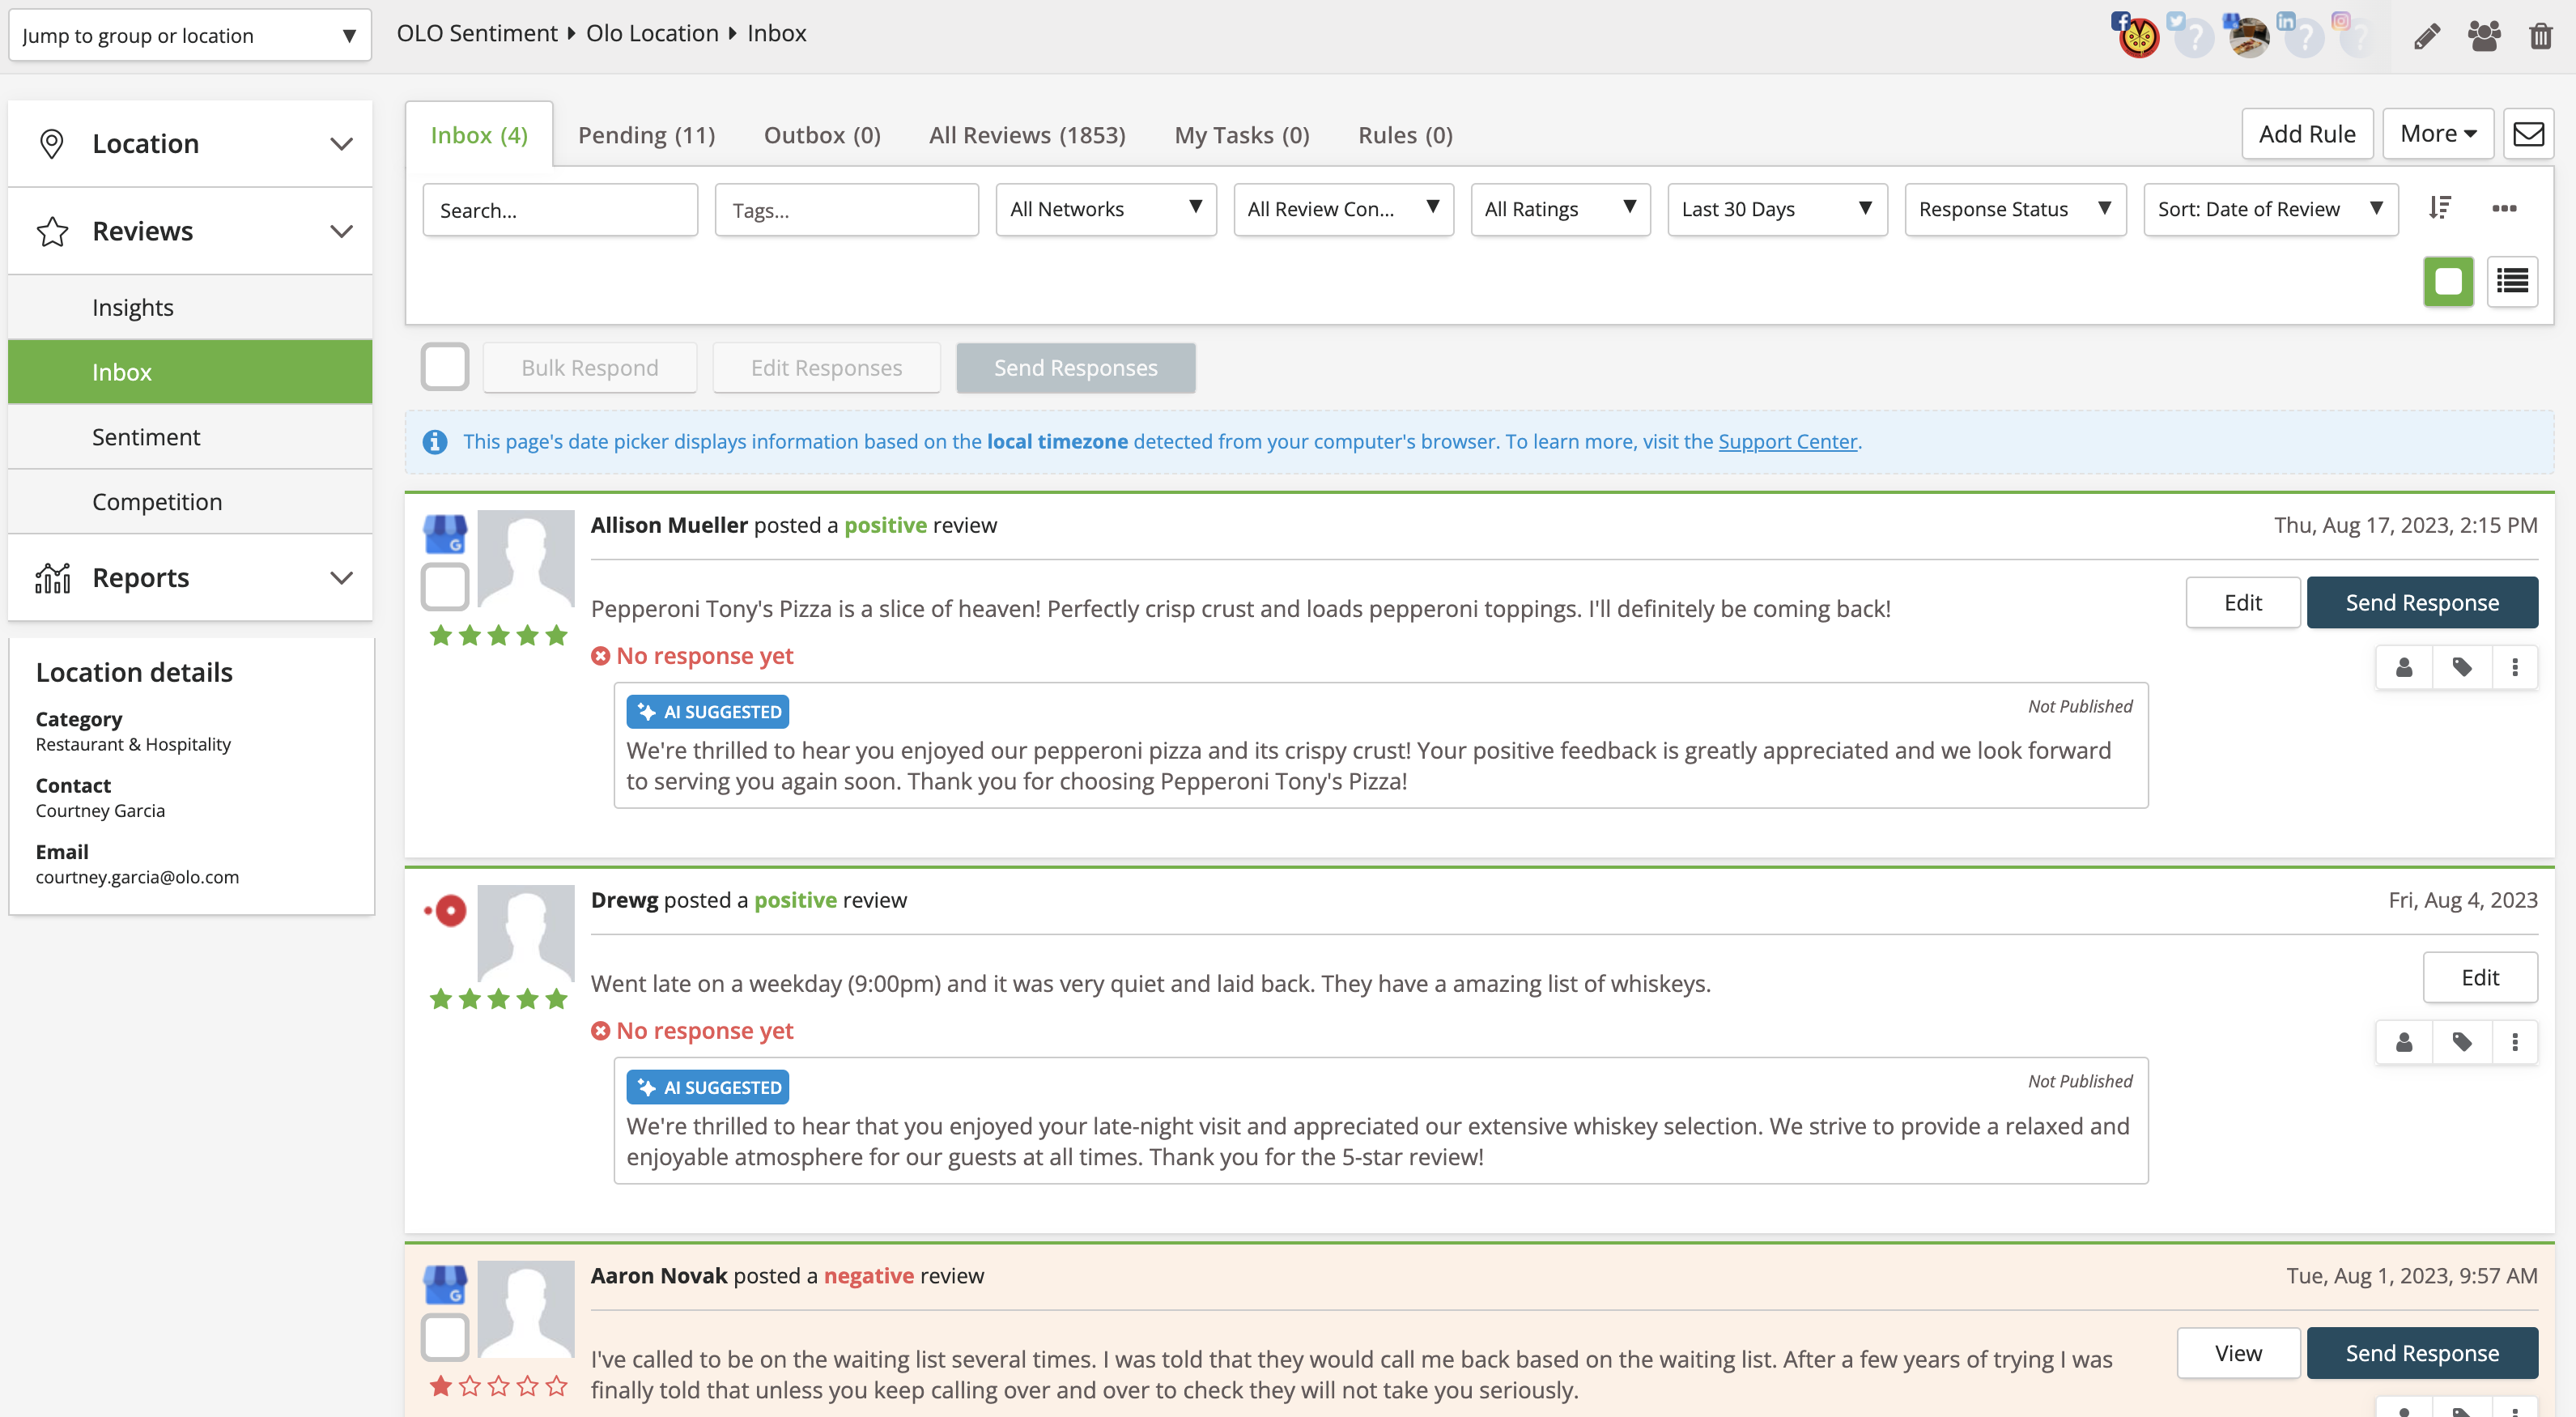
Task: Open the All Ratings dropdown
Action: tap(1560, 209)
